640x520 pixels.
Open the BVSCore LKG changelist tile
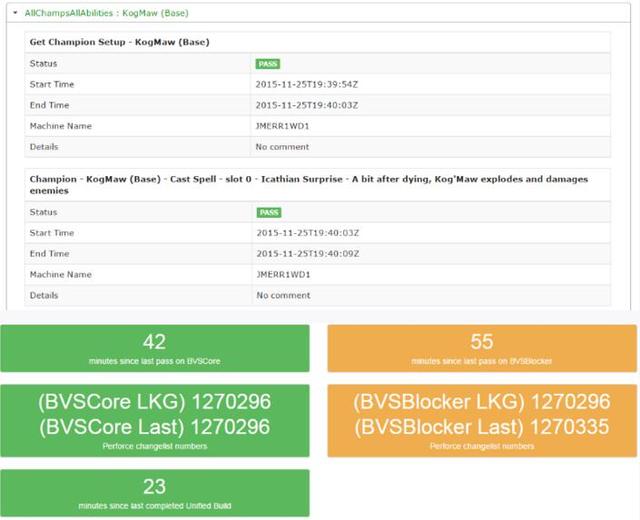tap(155, 421)
